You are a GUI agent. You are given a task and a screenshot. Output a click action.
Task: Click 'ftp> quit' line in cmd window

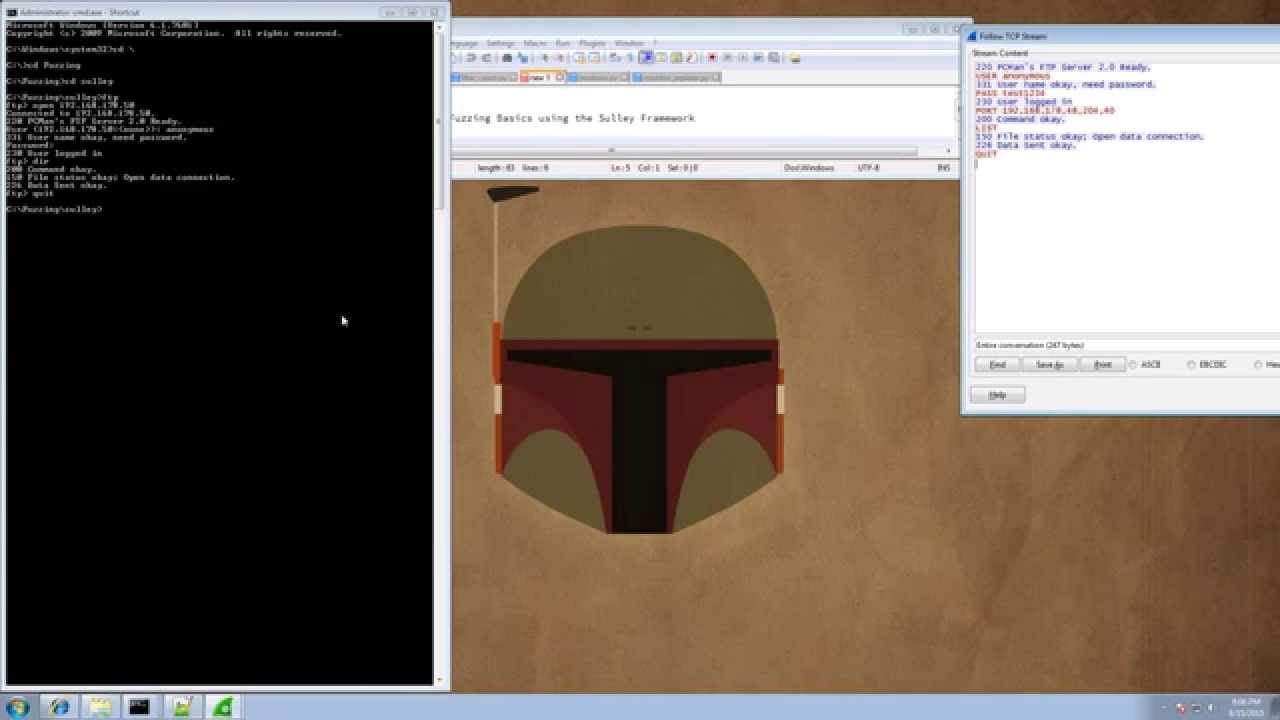[30, 193]
